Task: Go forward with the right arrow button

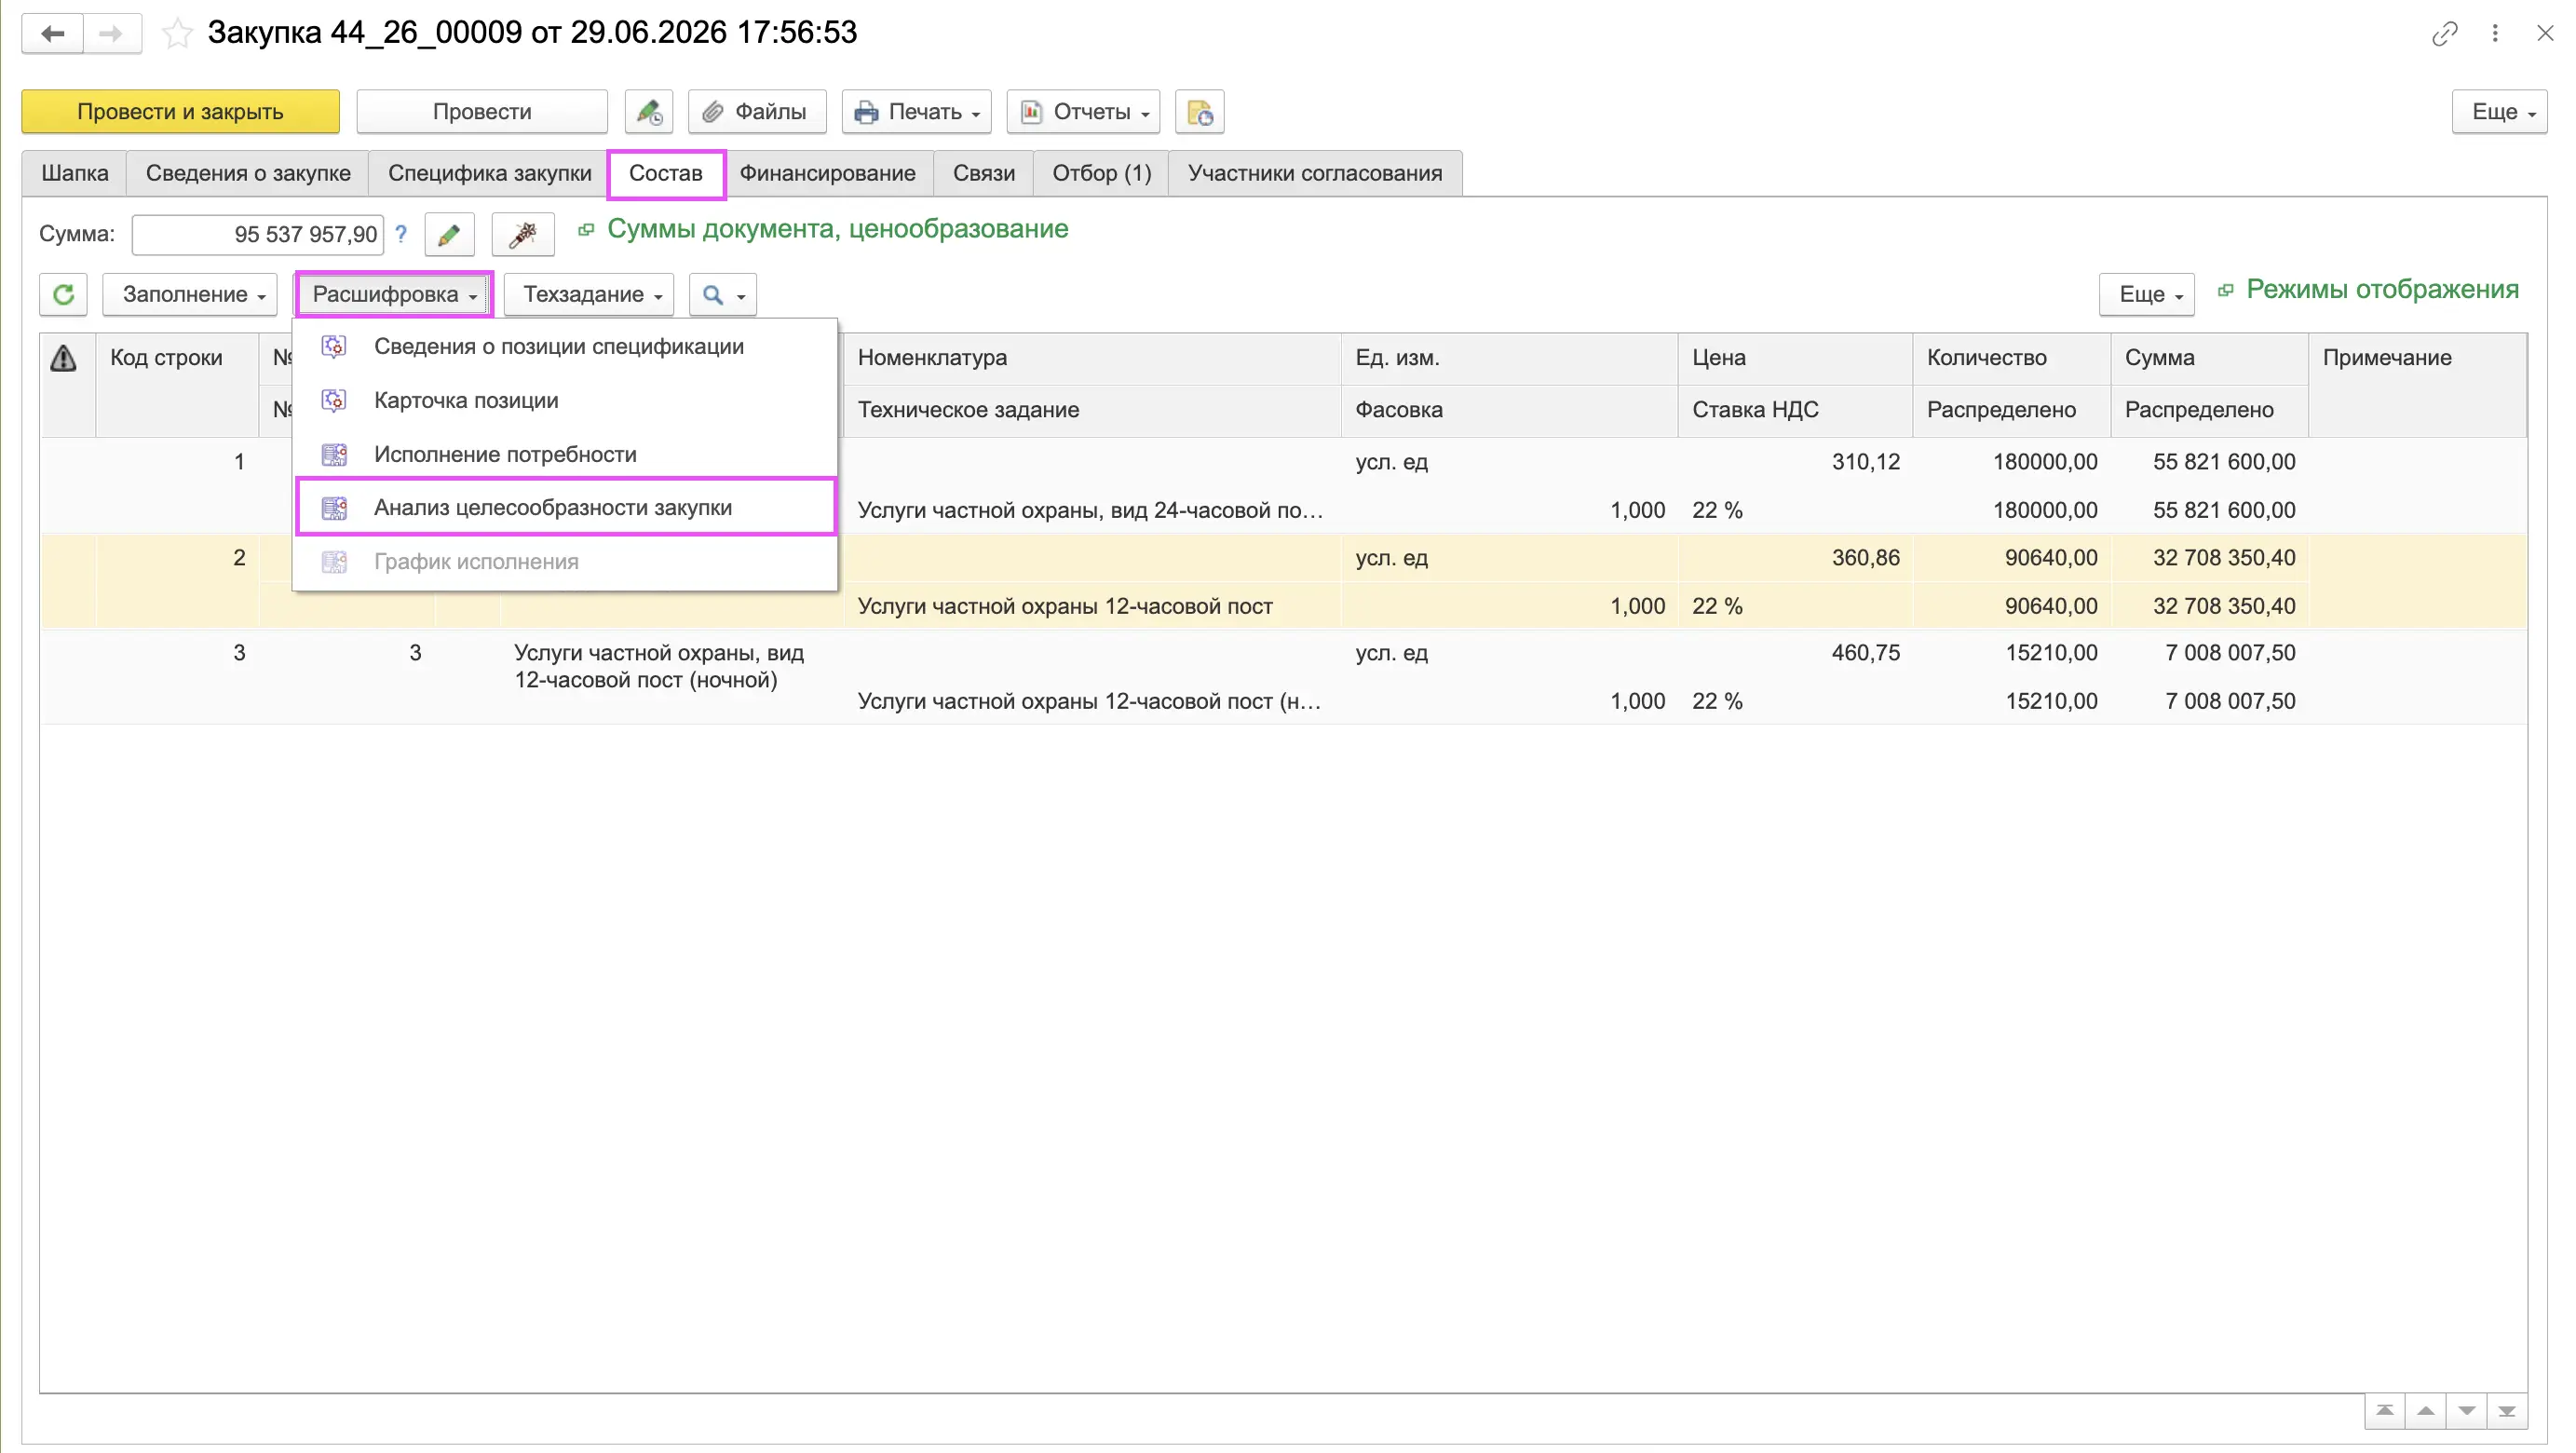Action: 111,33
